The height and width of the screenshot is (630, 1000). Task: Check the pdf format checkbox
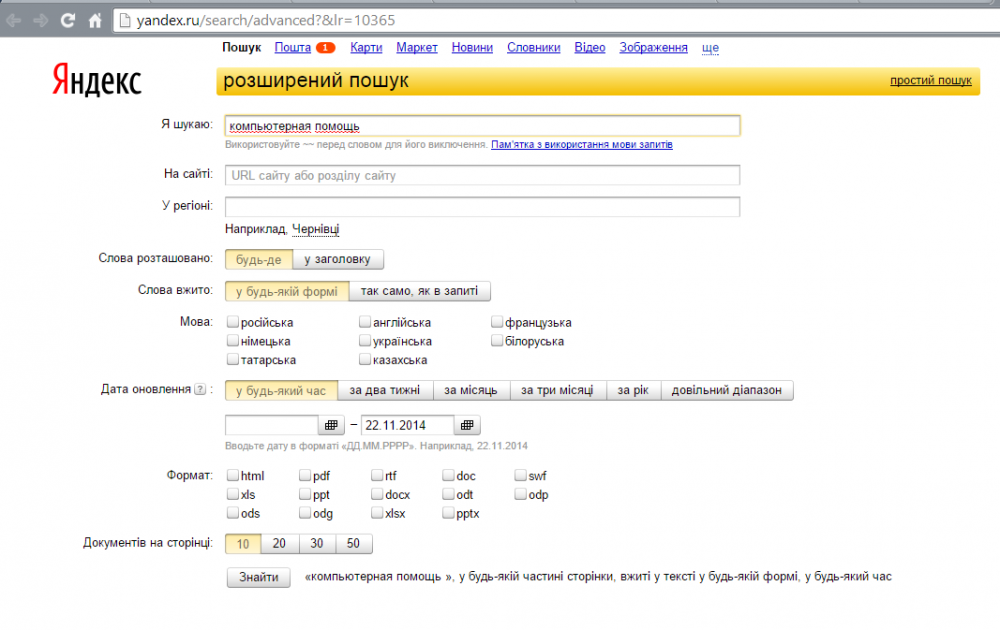(x=305, y=476)
